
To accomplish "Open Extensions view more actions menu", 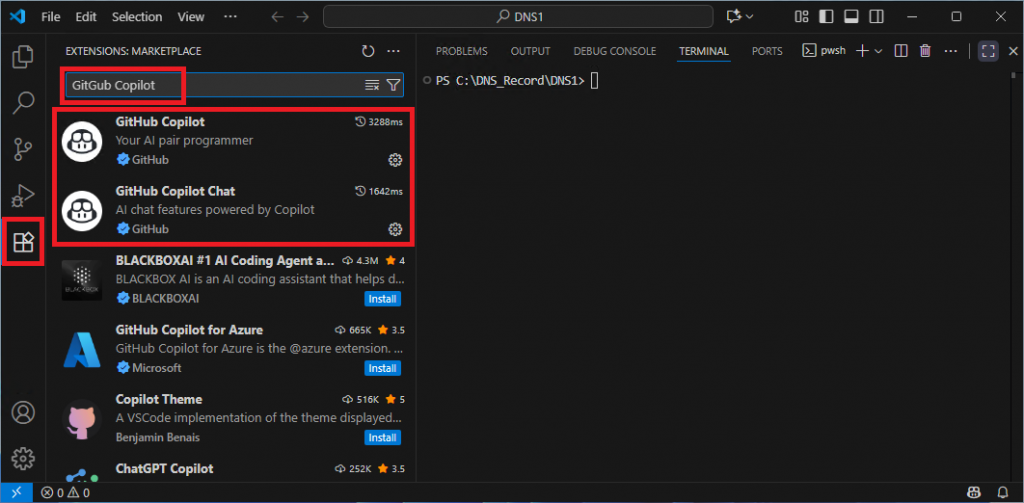I will click(393, 51).
